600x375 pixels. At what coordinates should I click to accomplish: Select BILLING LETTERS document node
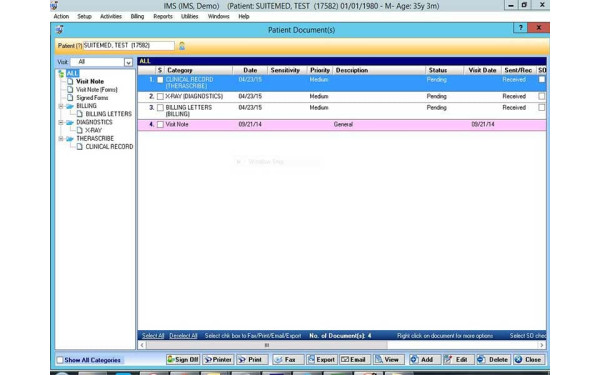109,114
